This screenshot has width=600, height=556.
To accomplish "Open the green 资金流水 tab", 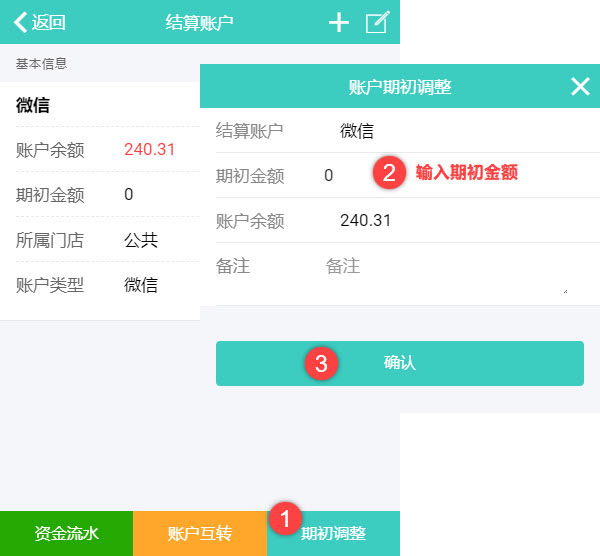I will (x=66, y=533).
